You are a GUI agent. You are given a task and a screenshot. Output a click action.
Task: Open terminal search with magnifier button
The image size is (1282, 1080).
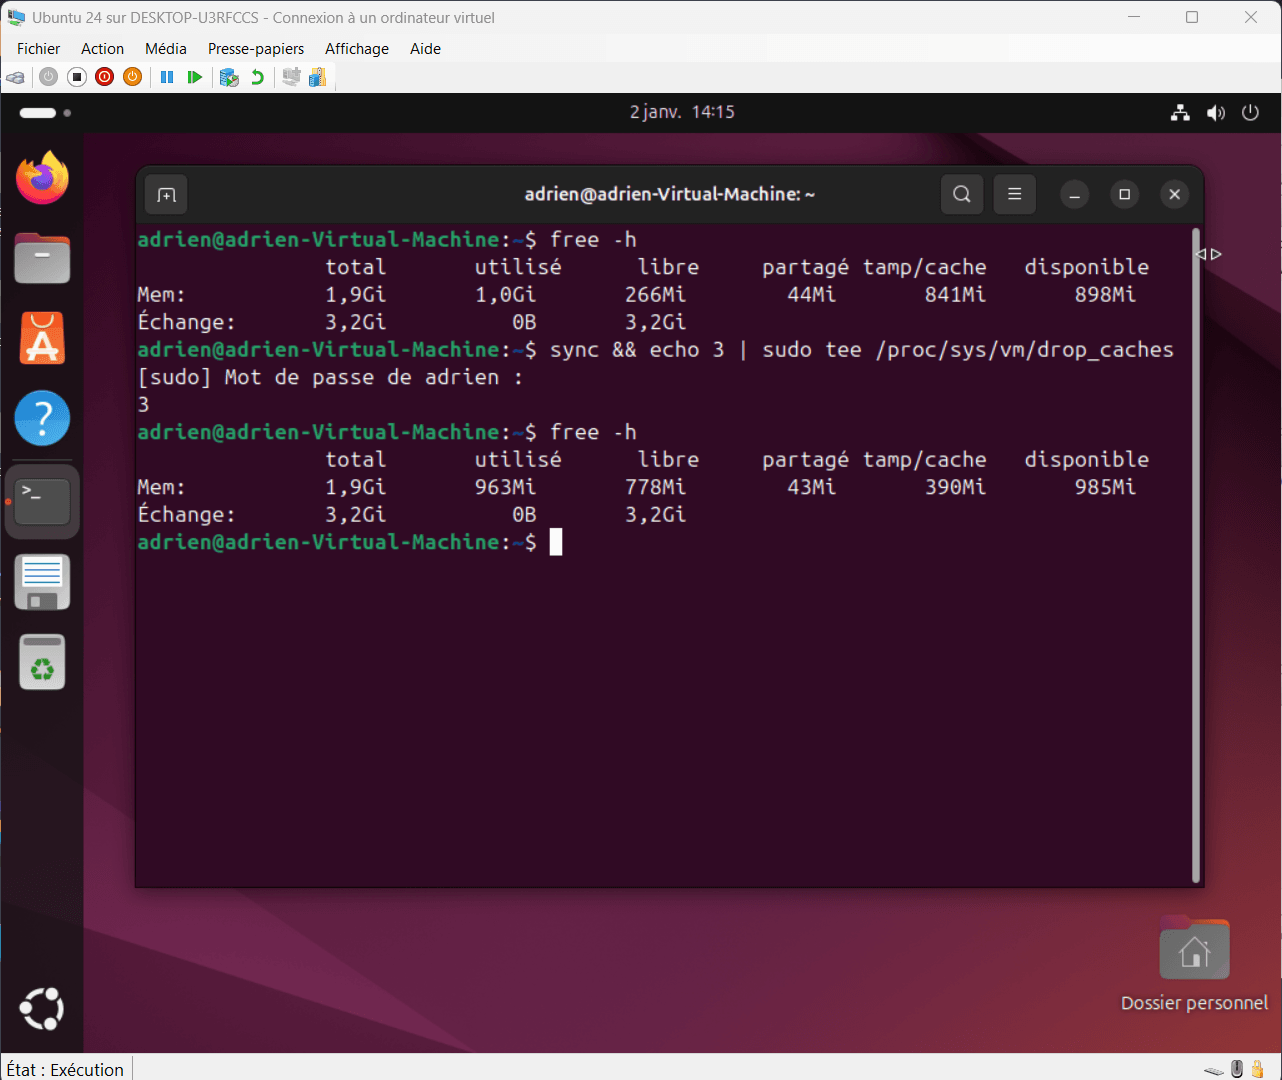click(962, 194)
